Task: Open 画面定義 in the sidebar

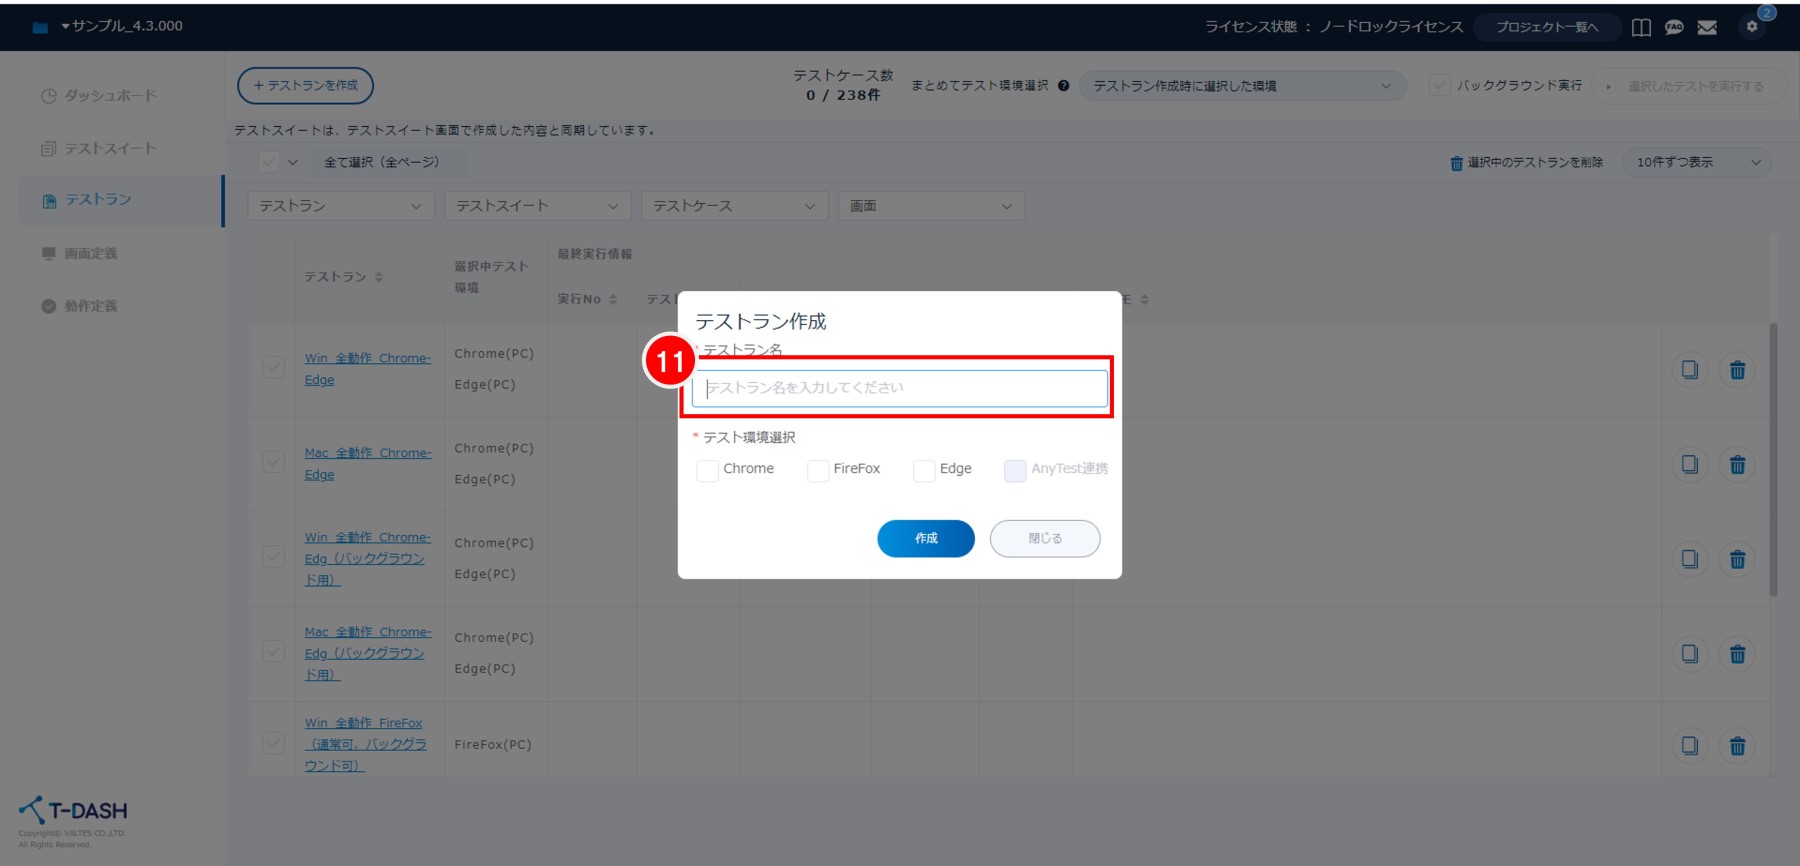Action: tap(90, 254)
